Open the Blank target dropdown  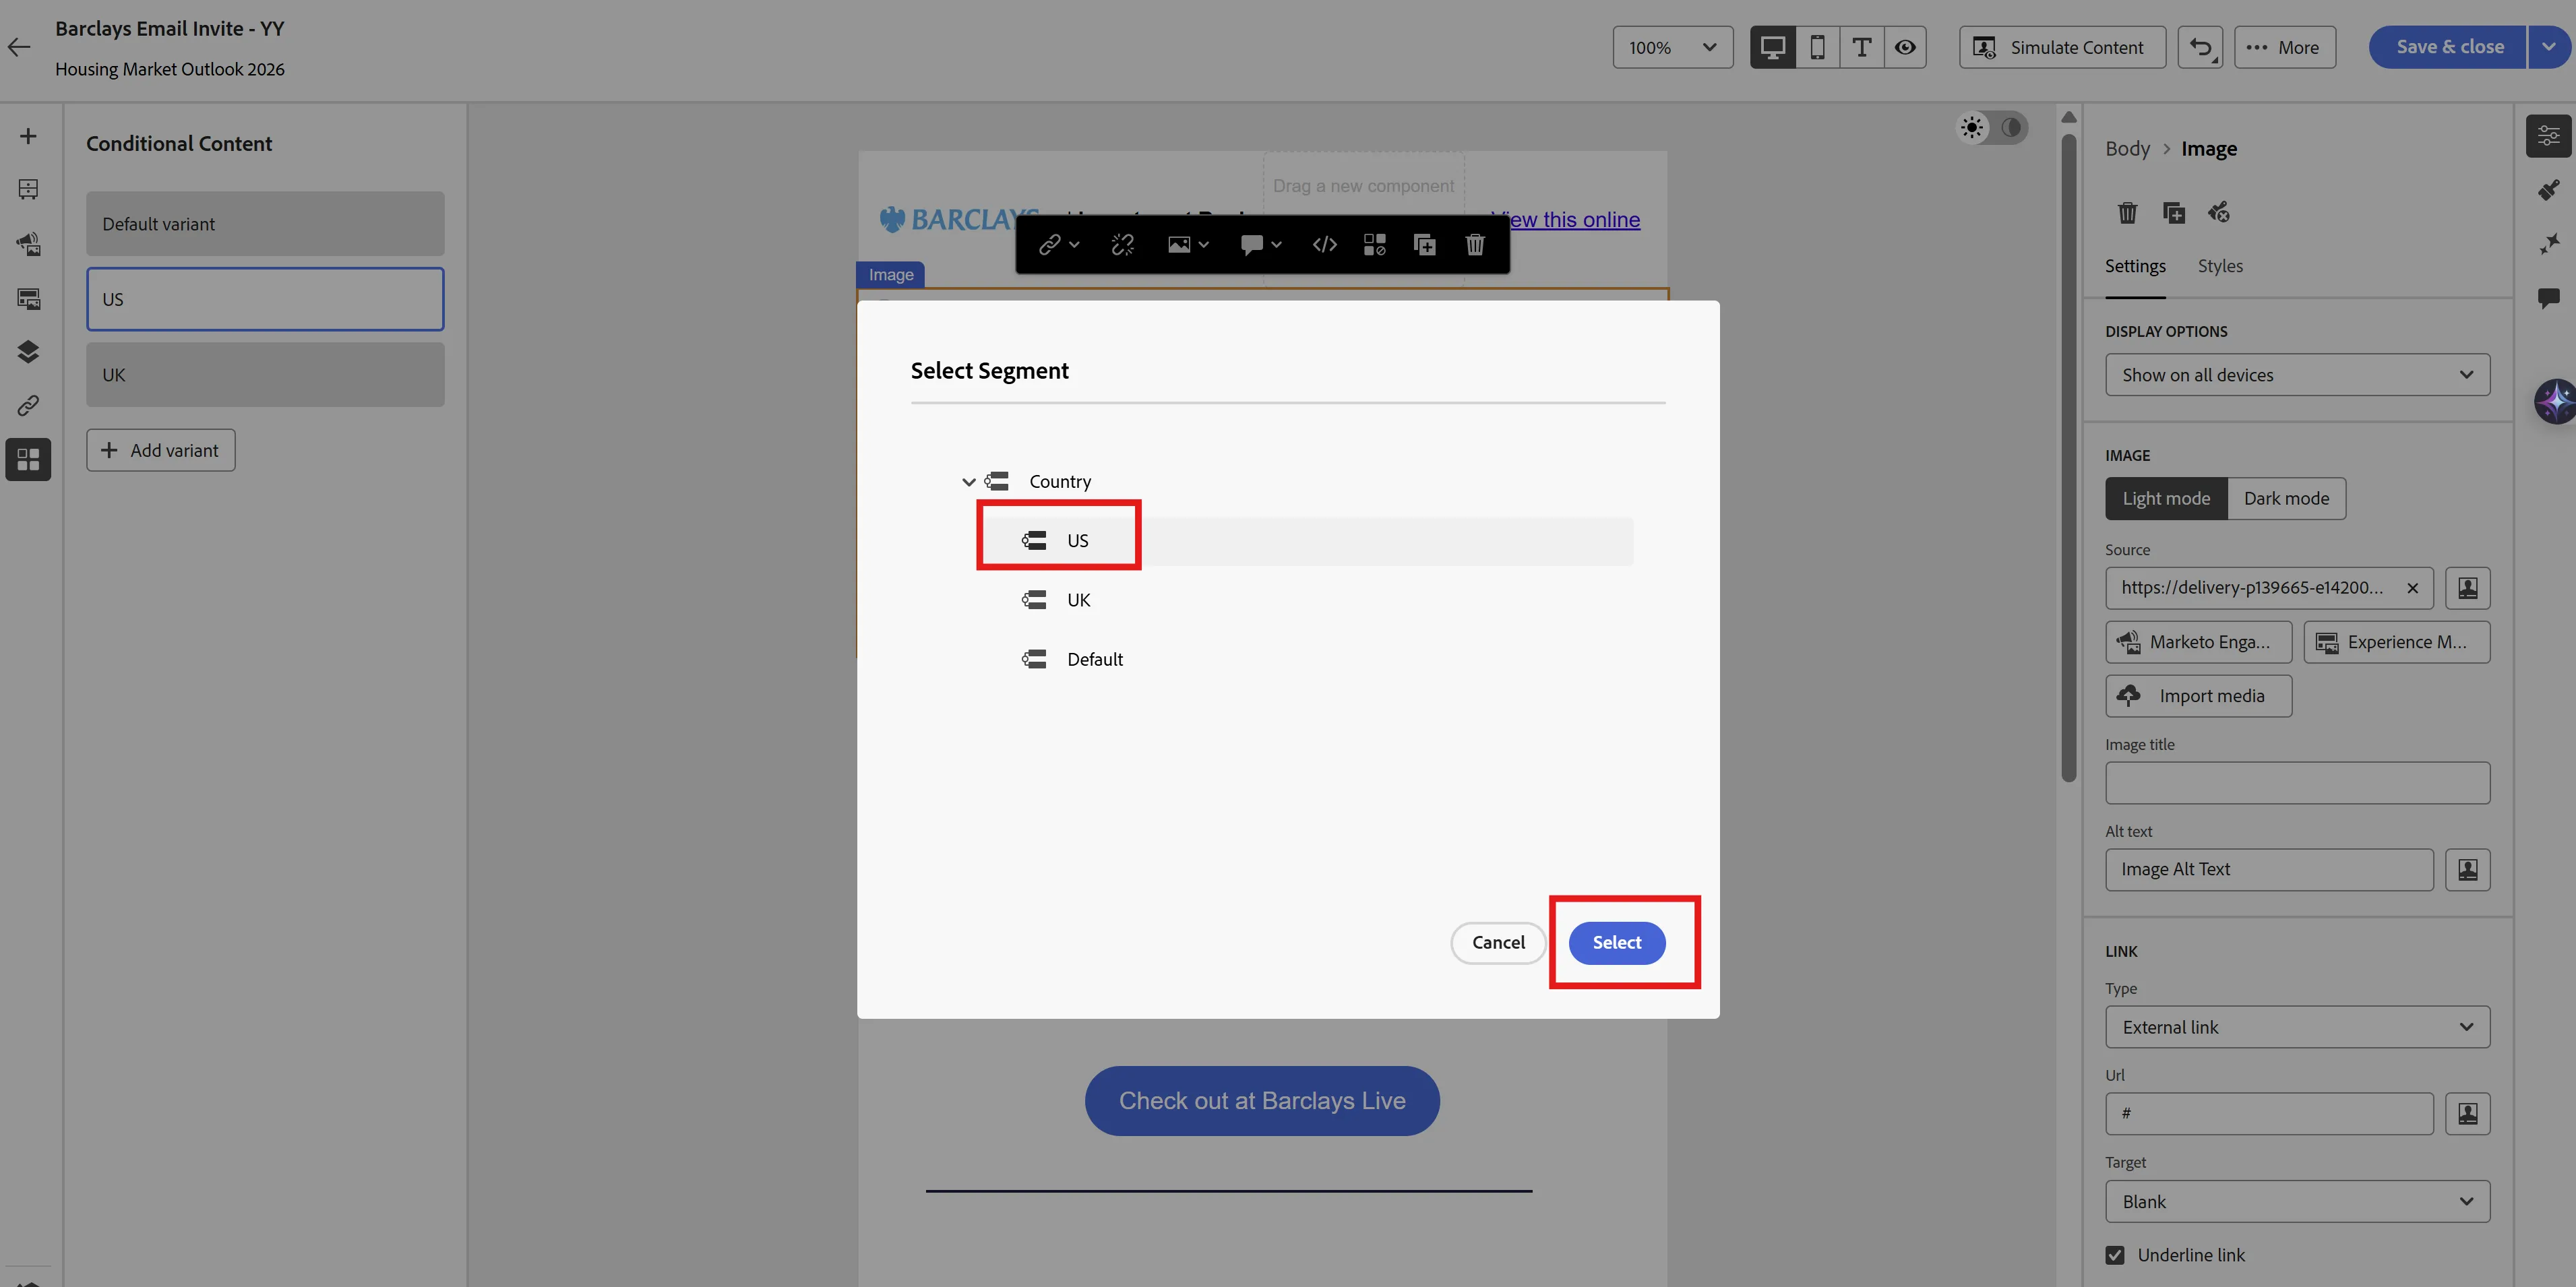[x=2297, y=1201]
